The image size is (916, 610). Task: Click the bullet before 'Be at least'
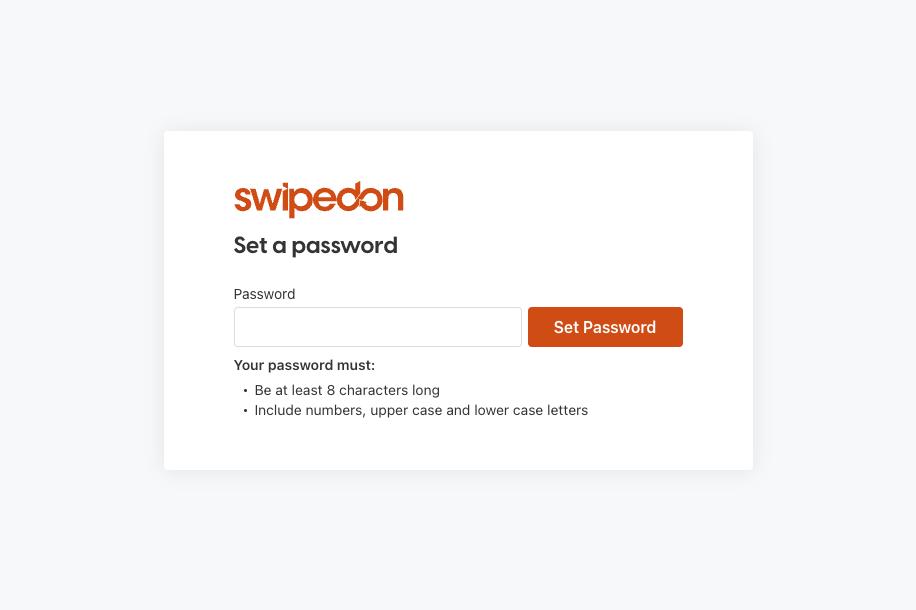click(245, 390)
